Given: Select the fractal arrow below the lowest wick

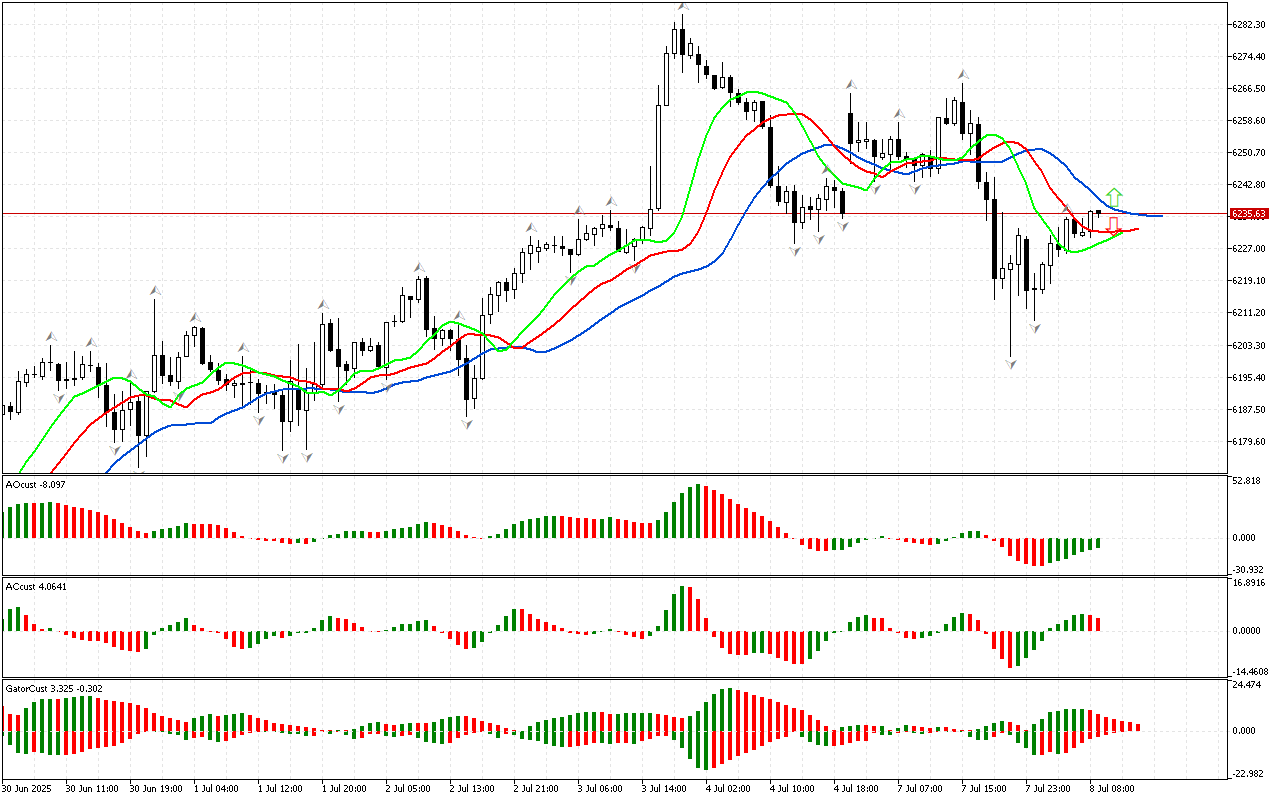Looking at the screenshot, I should [x=1012, y=366].
